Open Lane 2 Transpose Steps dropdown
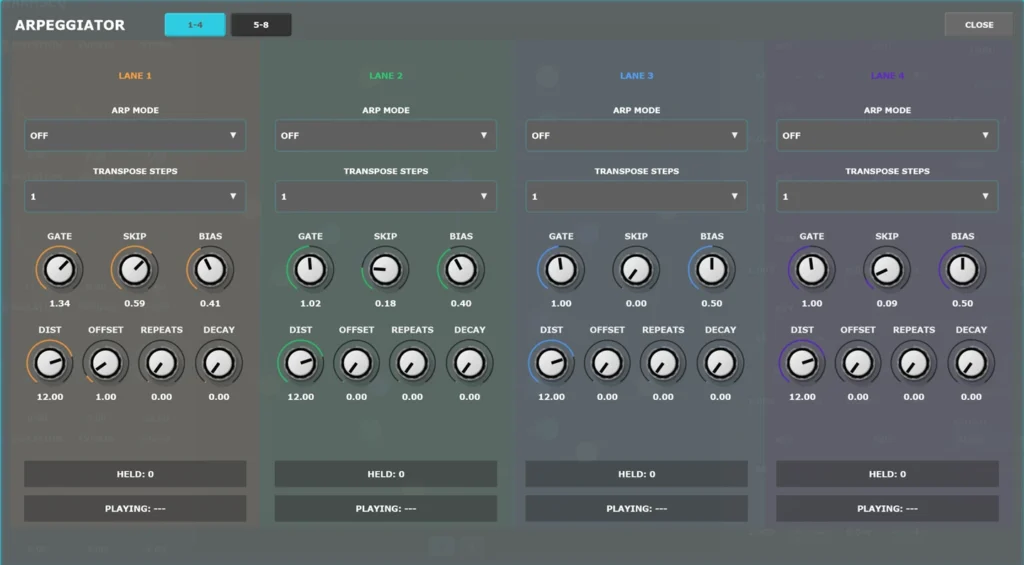1024x565 pixels. coord(386,196)
